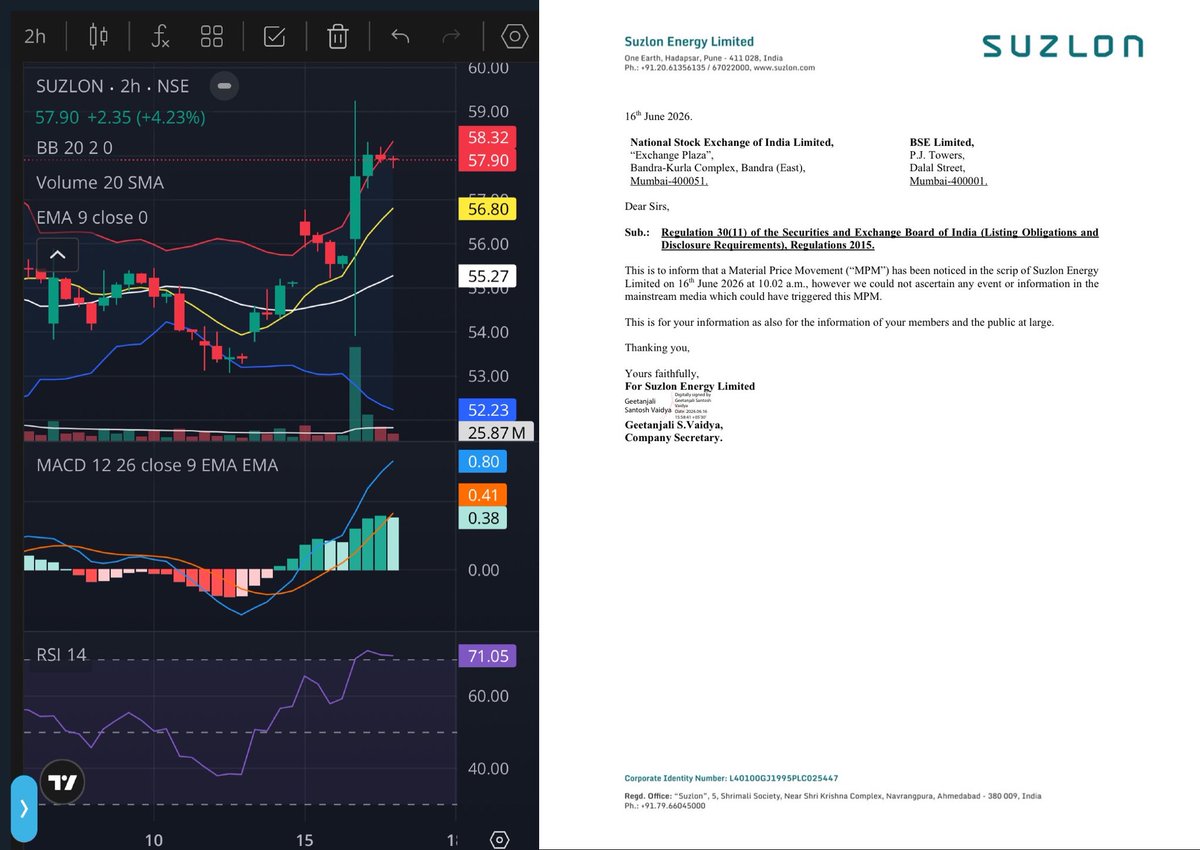Change the candlestick chart type
This screenshot has height=850, width=1200.
pos(98,37)
